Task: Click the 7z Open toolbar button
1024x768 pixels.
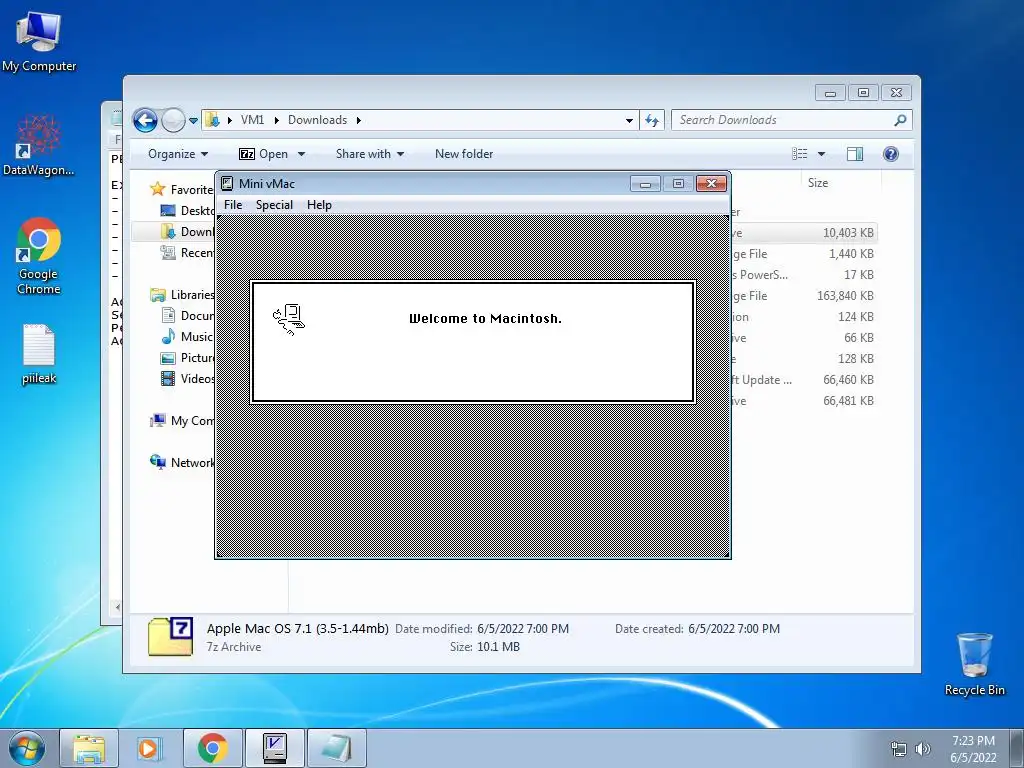Action: 263,154
